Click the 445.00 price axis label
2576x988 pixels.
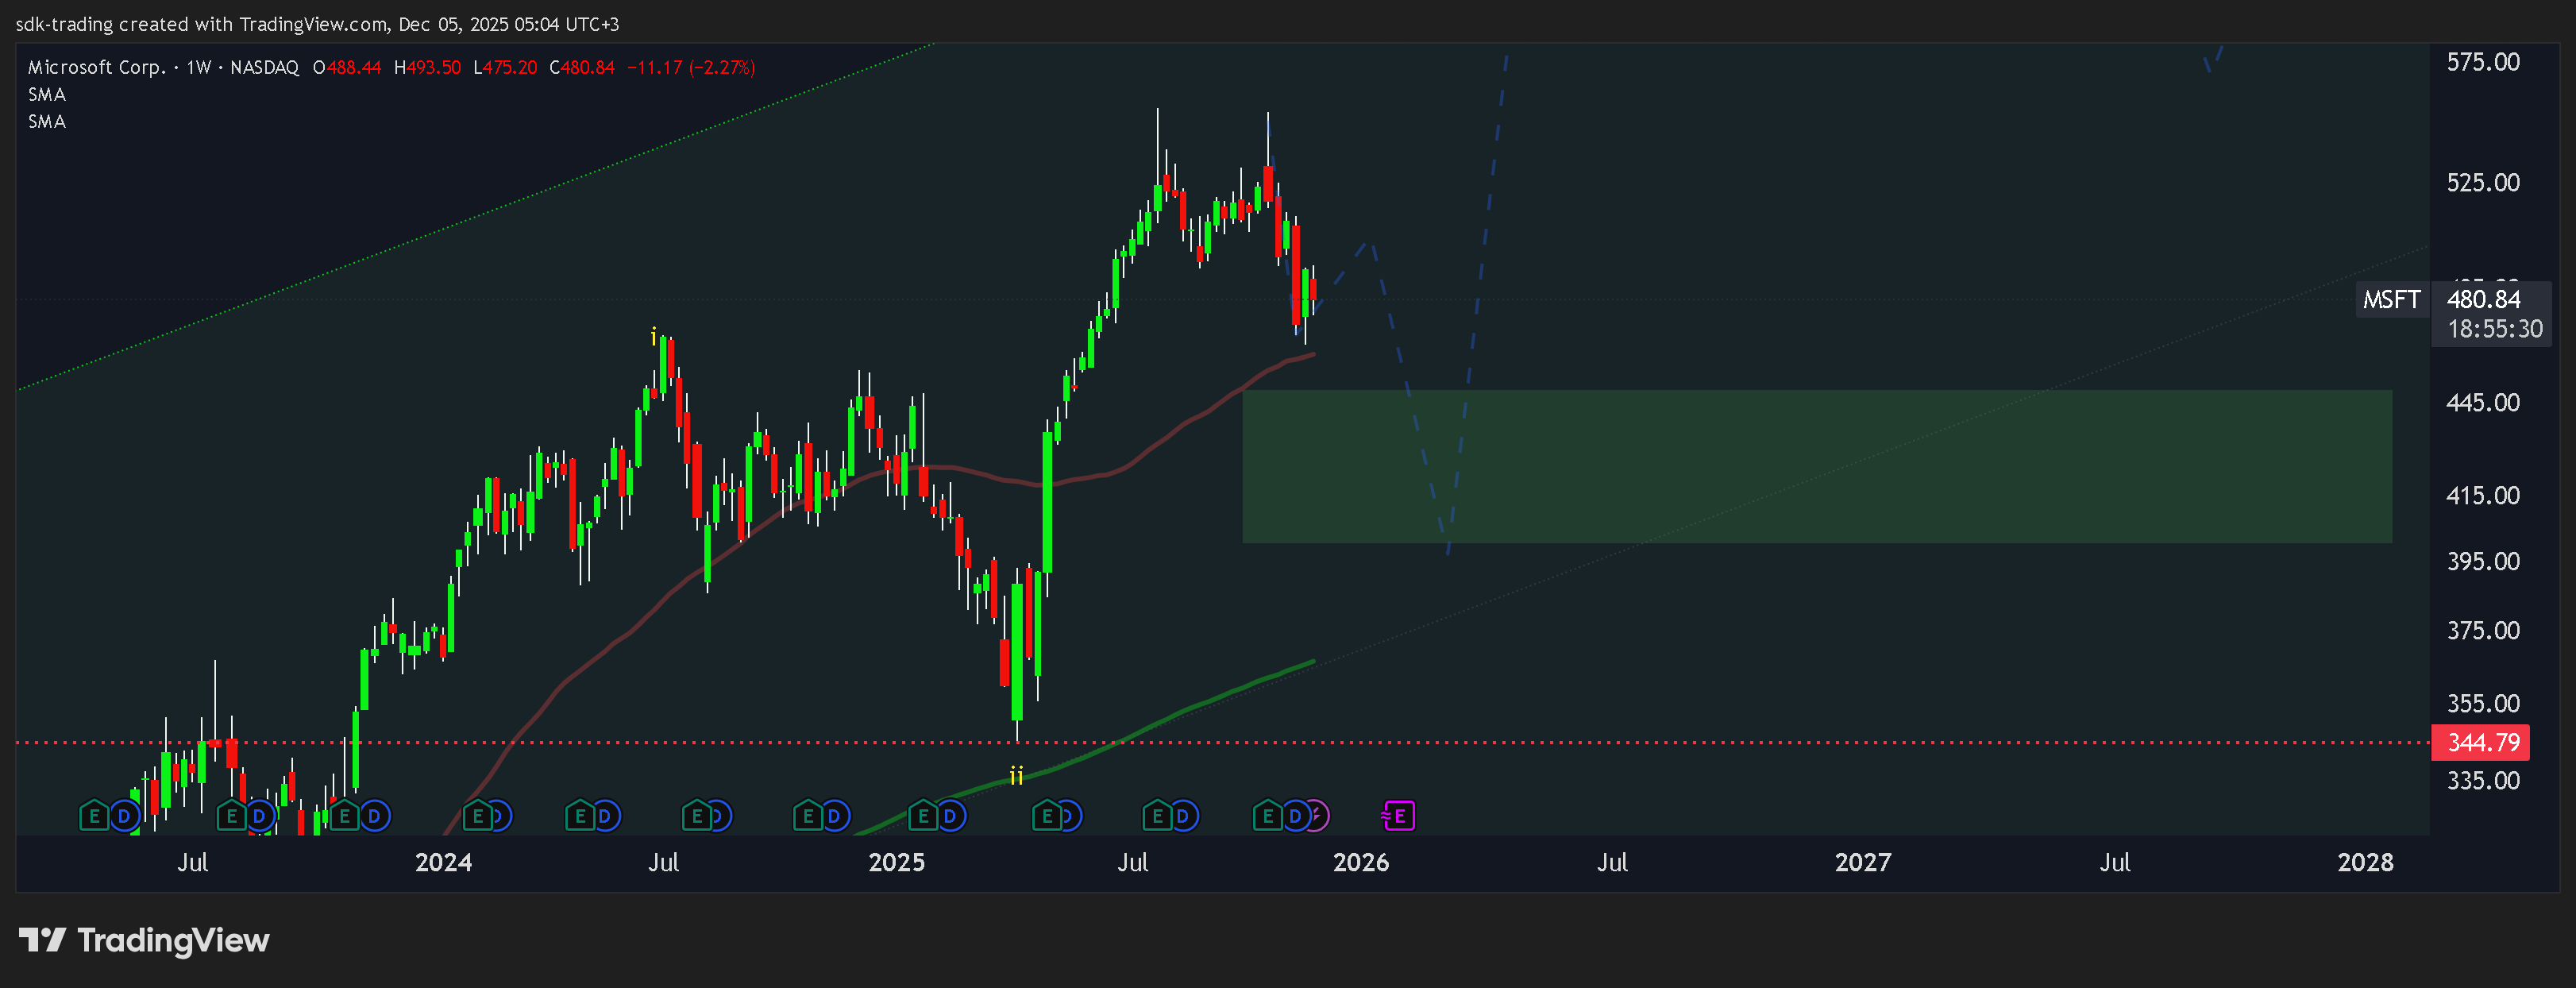tap(2482, 402)
